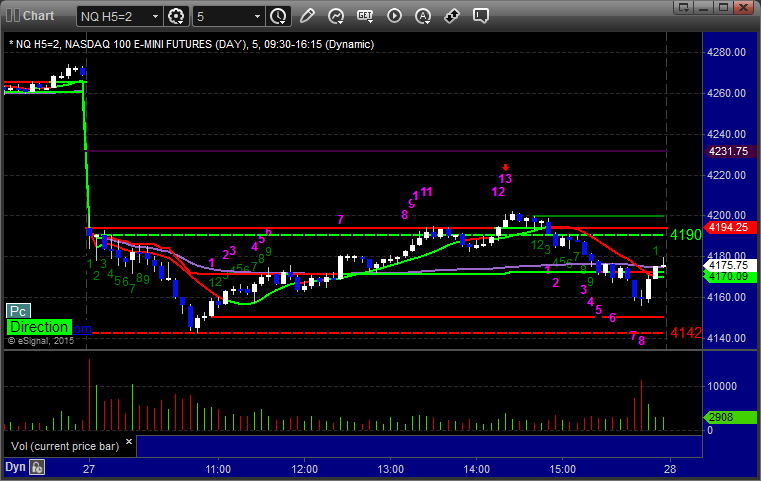
Task: Select the Vol (current price bar) tab
Action: [x=65, y=446]
